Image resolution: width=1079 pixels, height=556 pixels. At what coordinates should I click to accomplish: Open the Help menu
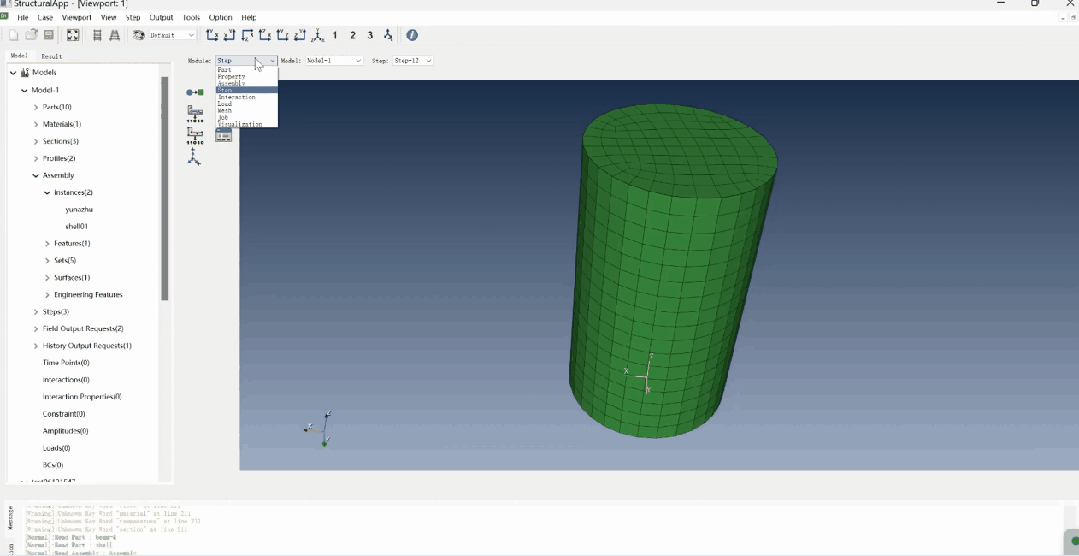(x=248, y=17)
